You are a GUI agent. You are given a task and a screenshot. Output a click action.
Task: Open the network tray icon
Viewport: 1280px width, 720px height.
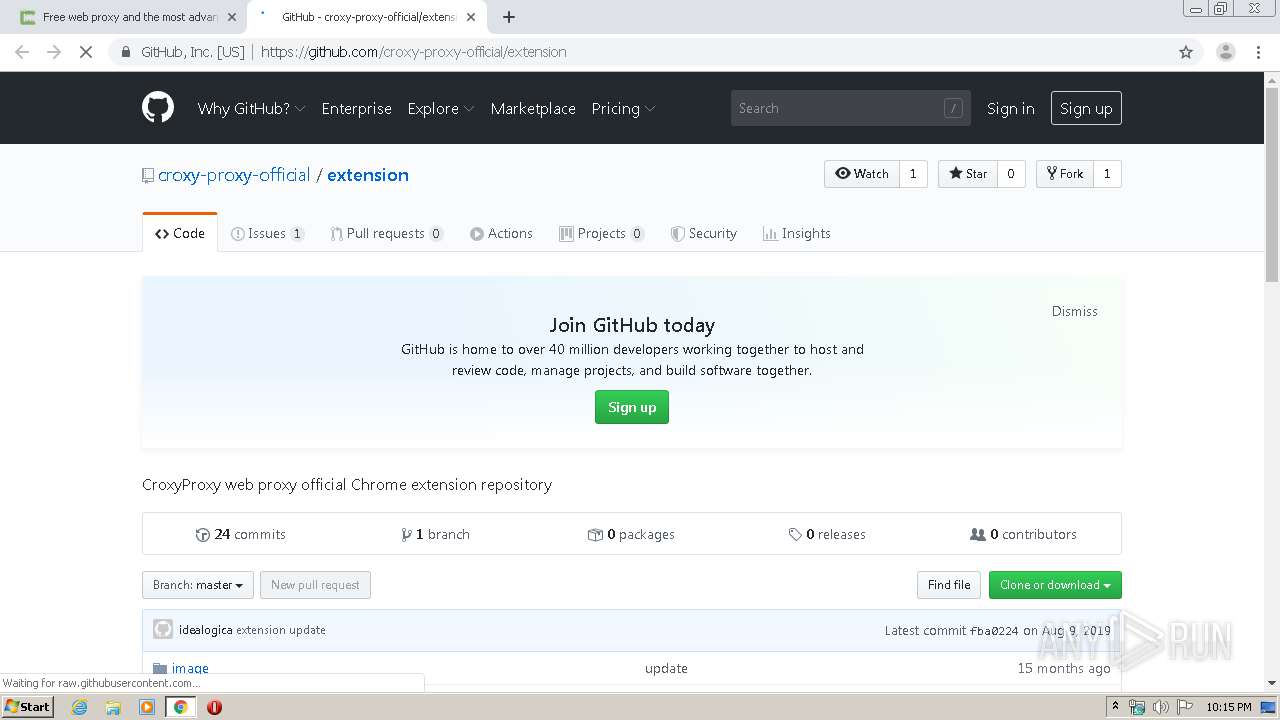point(1137,707)
